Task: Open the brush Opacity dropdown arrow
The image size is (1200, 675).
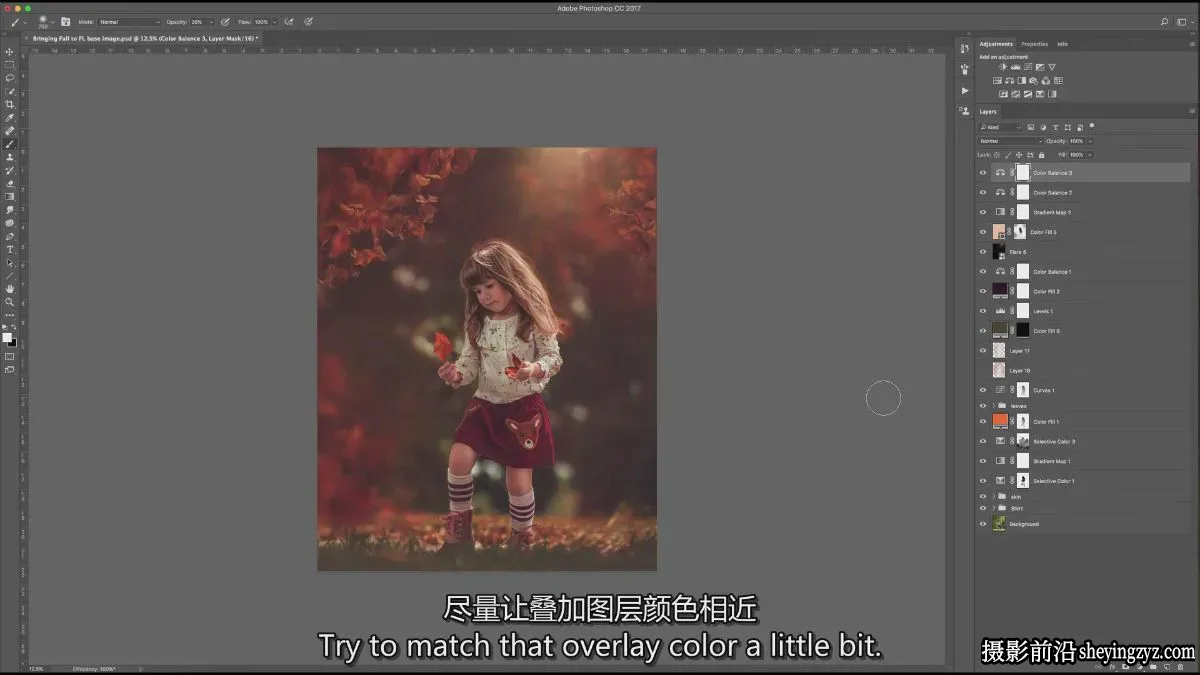Action: 211,21
